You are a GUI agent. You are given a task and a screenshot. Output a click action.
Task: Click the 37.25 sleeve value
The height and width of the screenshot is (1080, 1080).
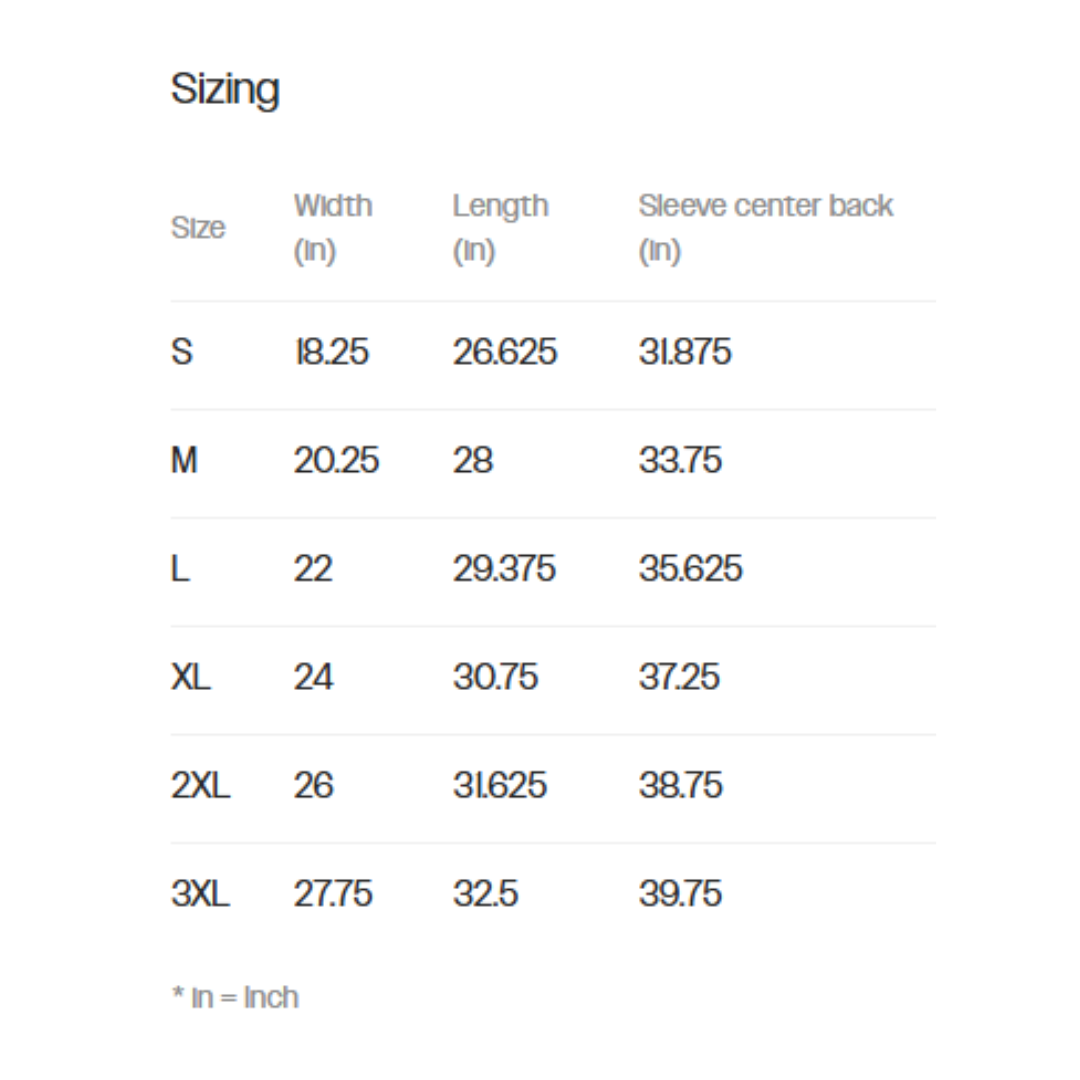pos(678,676)
